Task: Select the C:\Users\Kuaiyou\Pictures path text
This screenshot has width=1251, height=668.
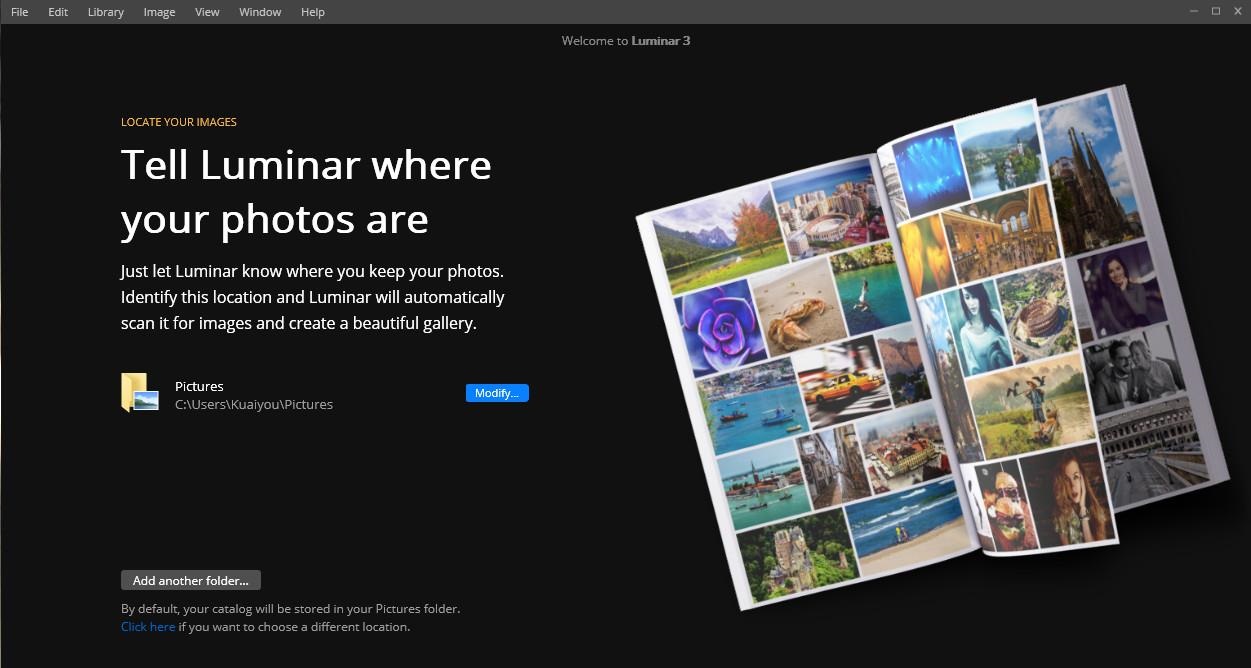Action: click(x=254, y=405)
